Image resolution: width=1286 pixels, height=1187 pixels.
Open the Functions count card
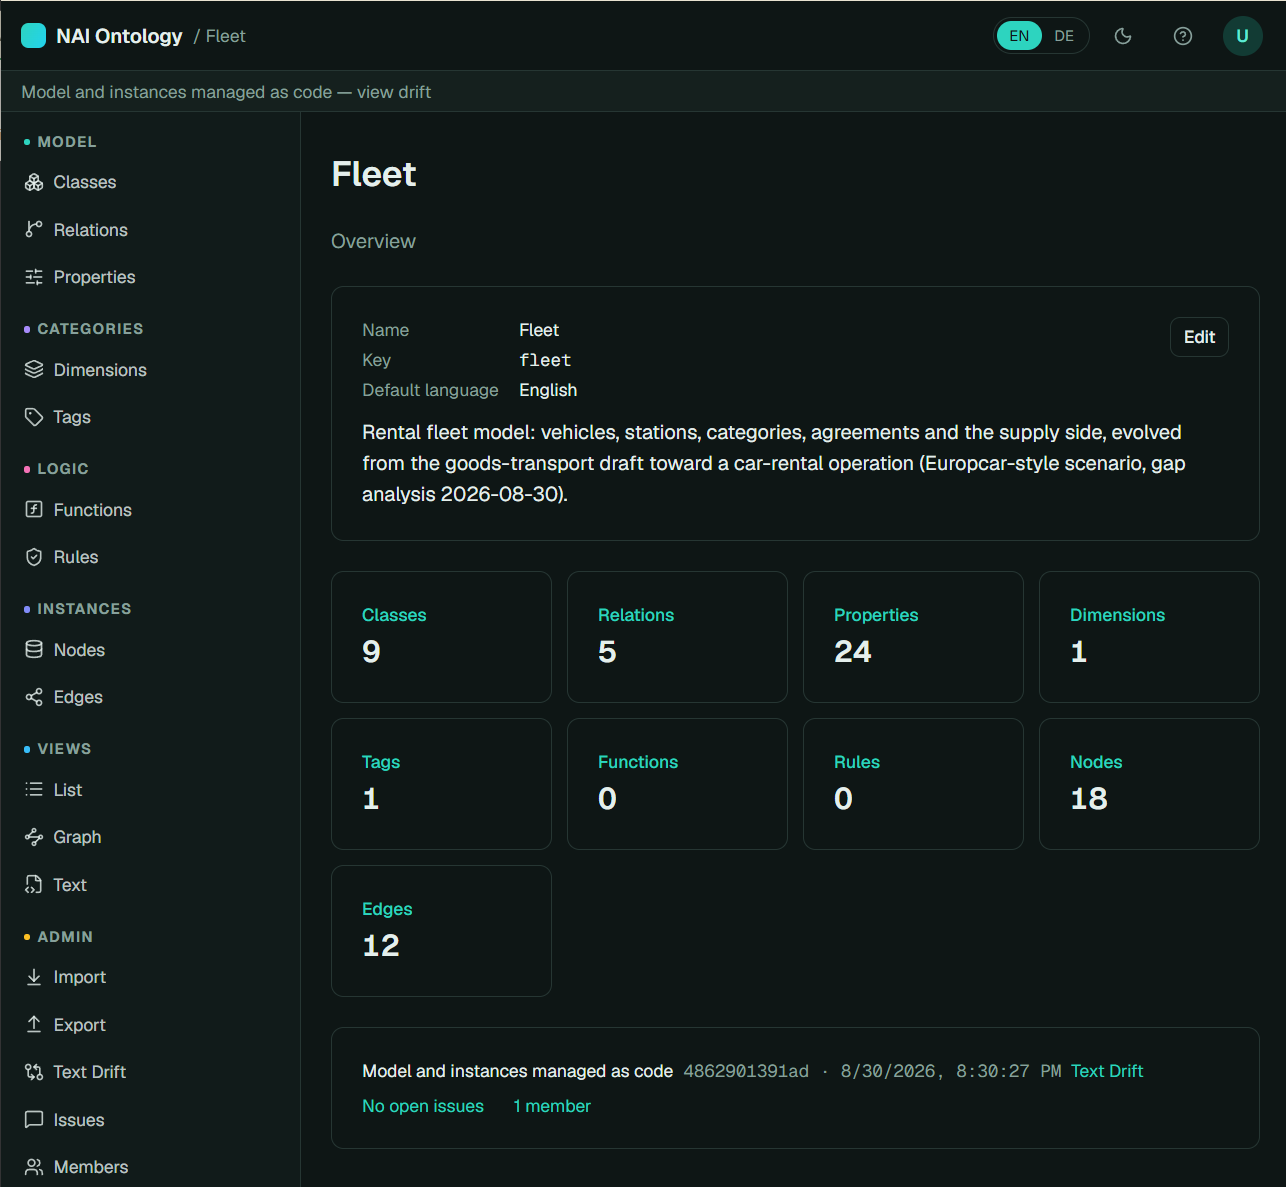point(677,784)
